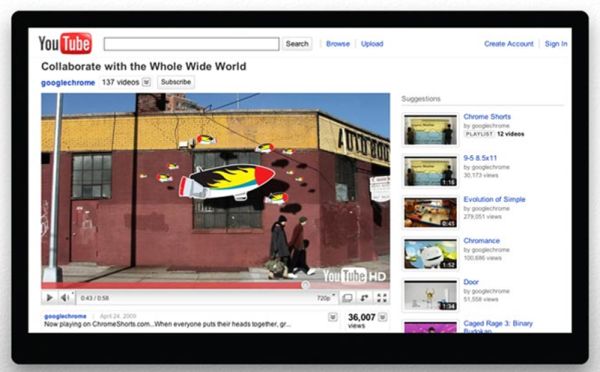Click the 0:43 / 0:58 time display
The width and height of the screenshot is (600, 372).
pos(95,298)
